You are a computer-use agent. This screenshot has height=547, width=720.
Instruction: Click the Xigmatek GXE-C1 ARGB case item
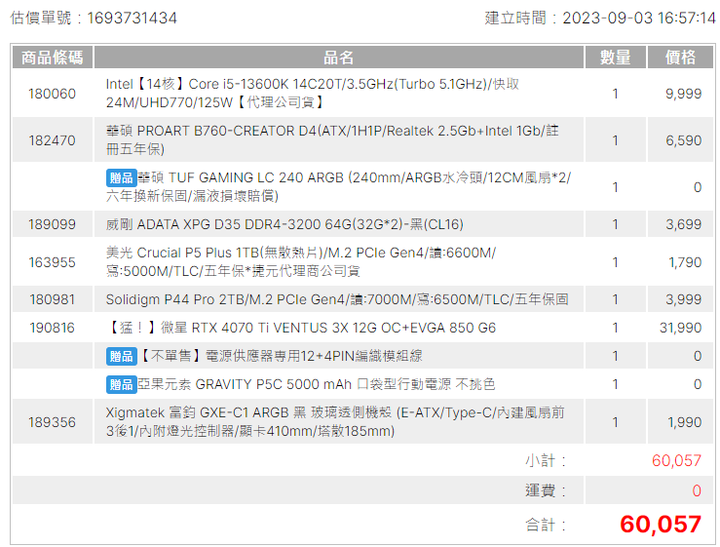[335, 422]
